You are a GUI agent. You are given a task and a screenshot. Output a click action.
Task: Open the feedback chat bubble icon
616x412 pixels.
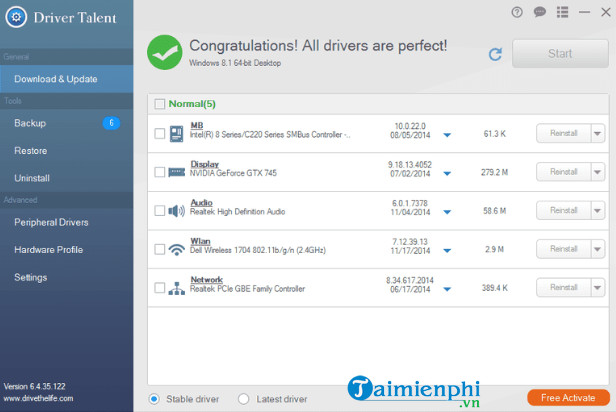(540, 12)
